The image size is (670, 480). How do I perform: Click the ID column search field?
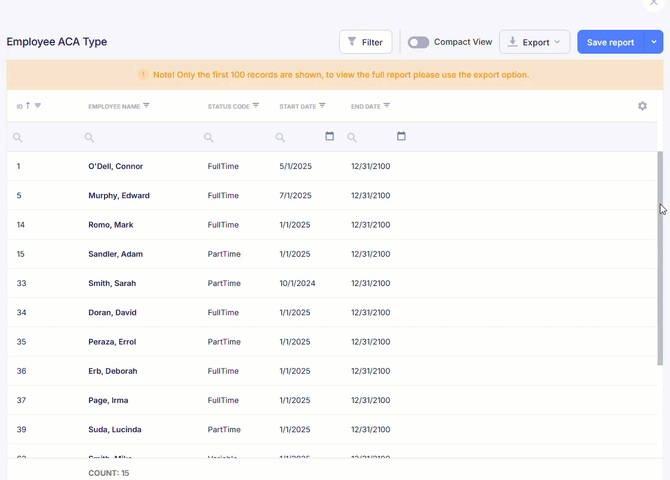[x=43, y=137]
